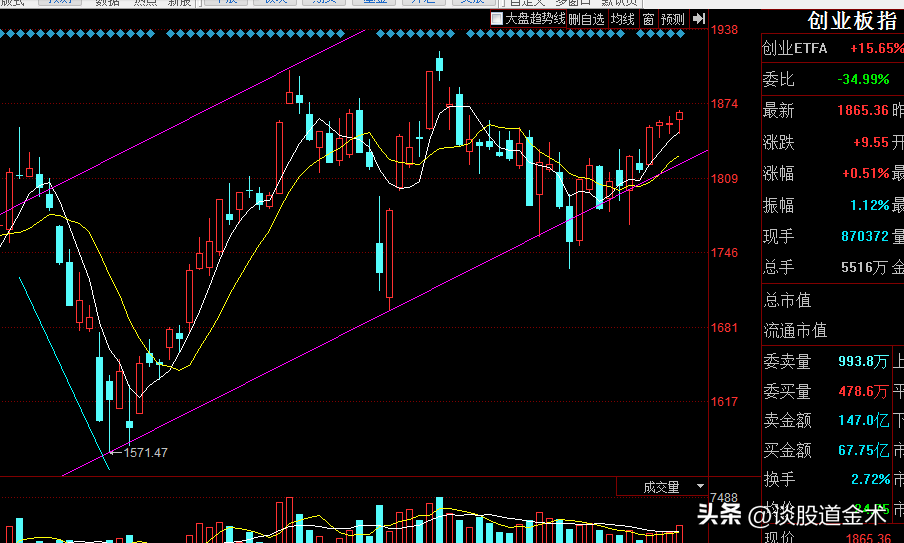Click the 2.72% turnover value
This screenshot has width=904, height=543.
pyautogui.click(x=871, y=479)
